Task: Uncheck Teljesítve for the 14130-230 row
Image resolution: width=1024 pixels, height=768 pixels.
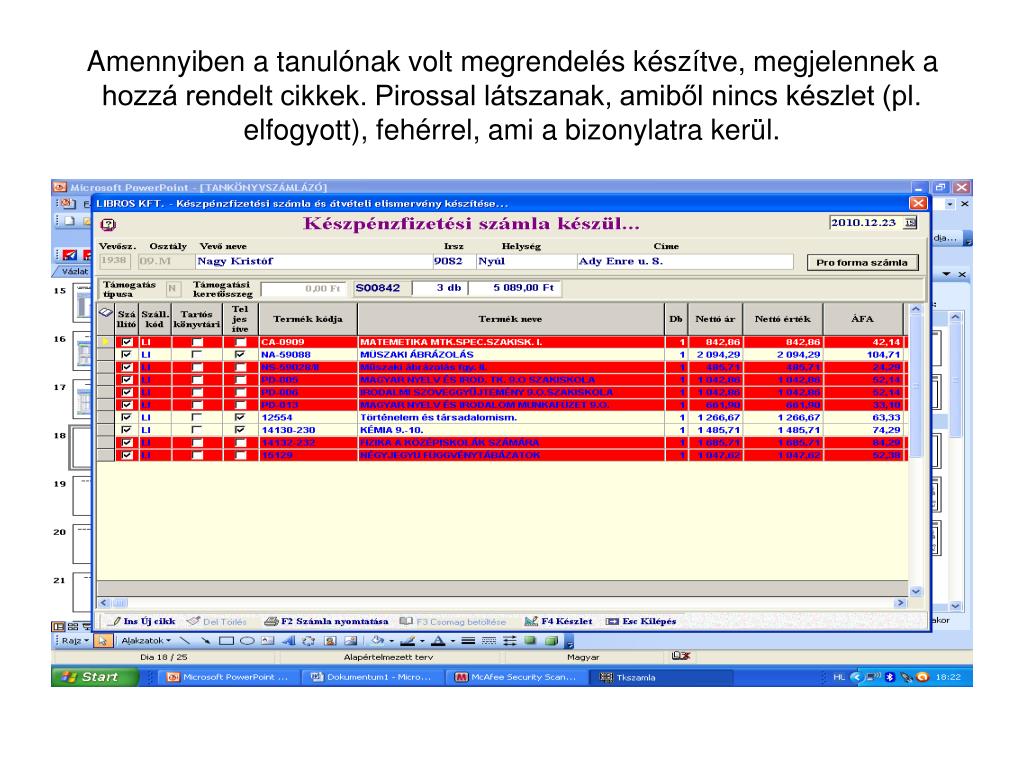Action: [240, 430]
